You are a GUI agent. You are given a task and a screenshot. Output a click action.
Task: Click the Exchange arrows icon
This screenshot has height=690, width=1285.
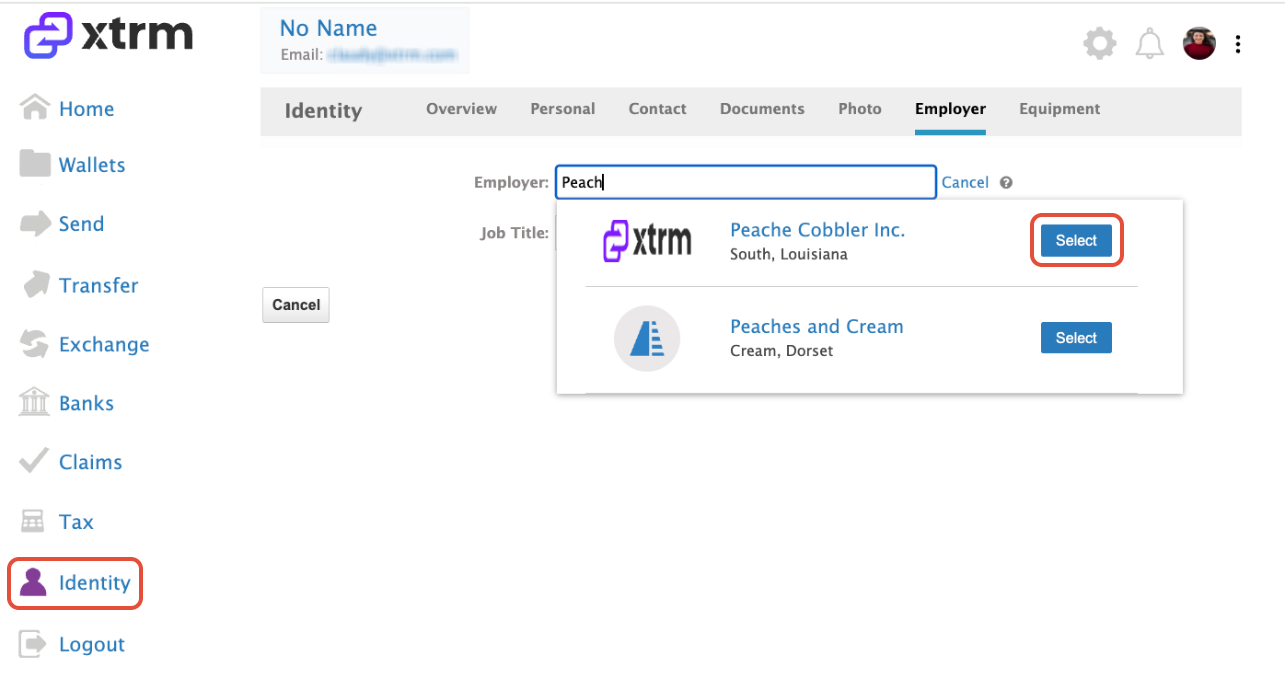pyautogui.click(x=35, y=344)
